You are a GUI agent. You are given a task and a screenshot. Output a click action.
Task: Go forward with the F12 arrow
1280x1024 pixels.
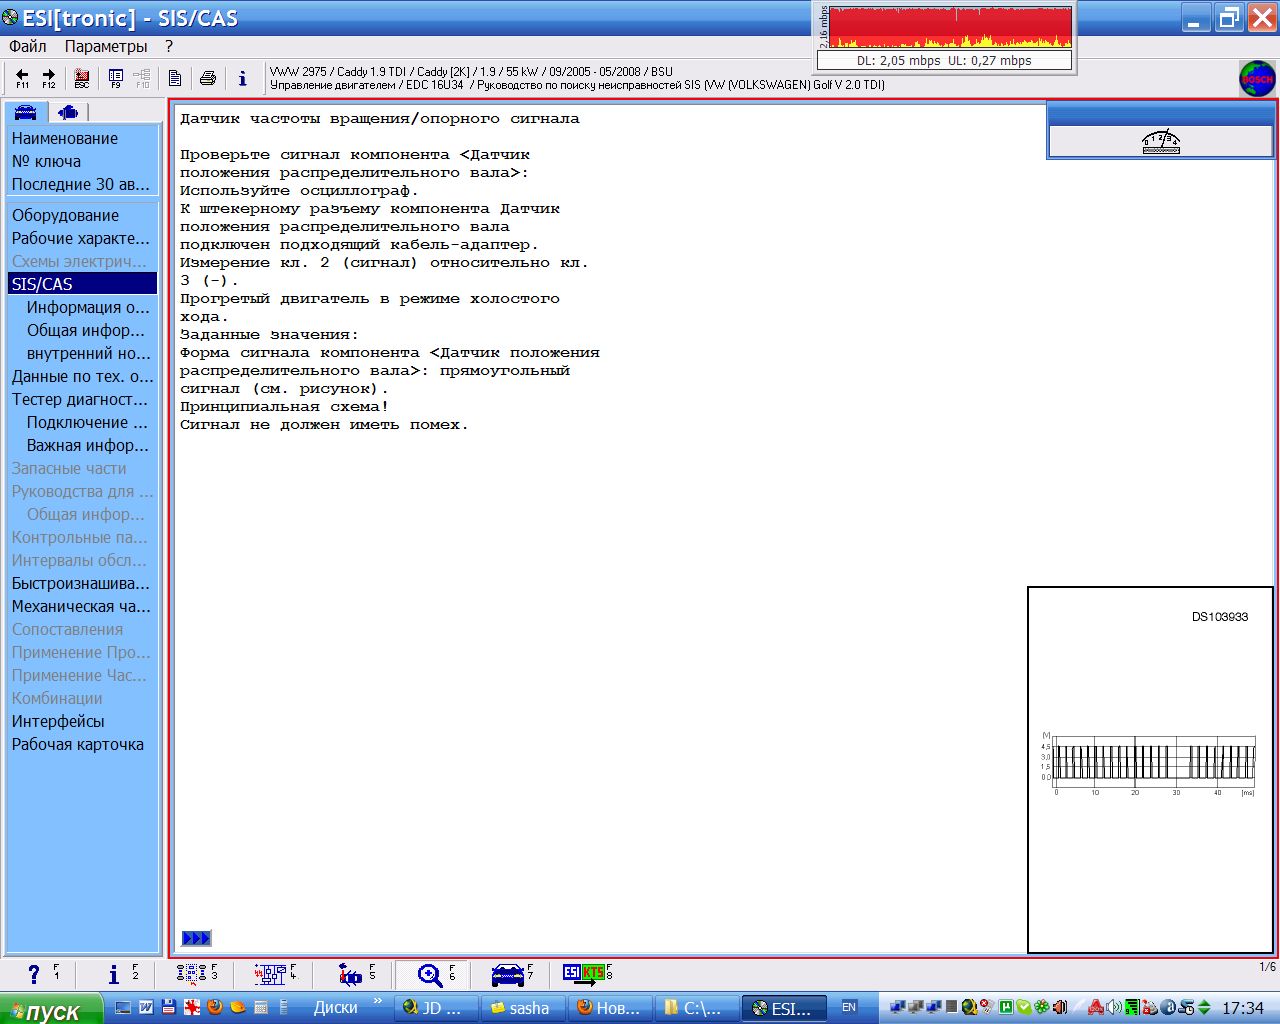tap(48, 78)
